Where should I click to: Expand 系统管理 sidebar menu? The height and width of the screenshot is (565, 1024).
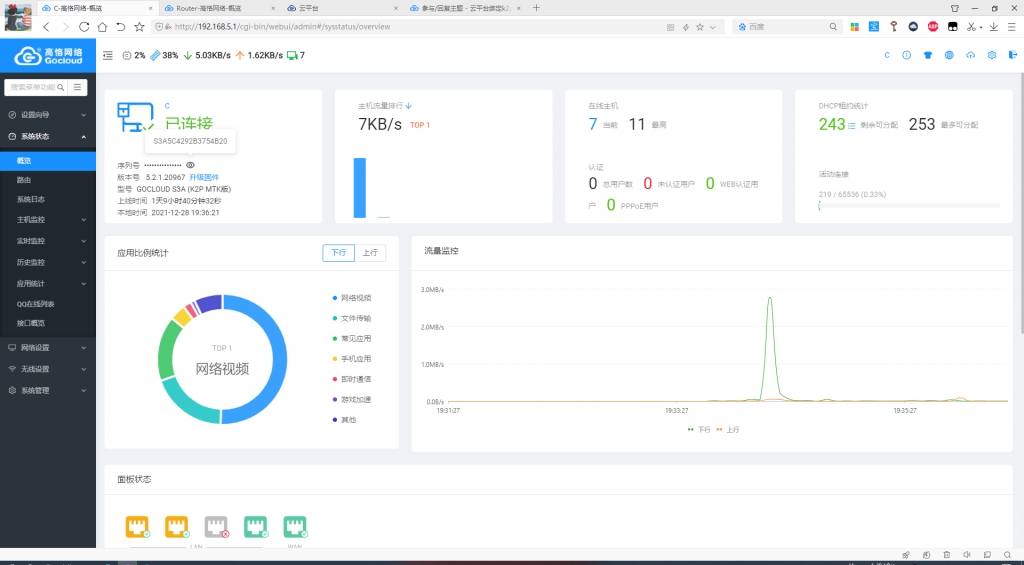point(48,391)
